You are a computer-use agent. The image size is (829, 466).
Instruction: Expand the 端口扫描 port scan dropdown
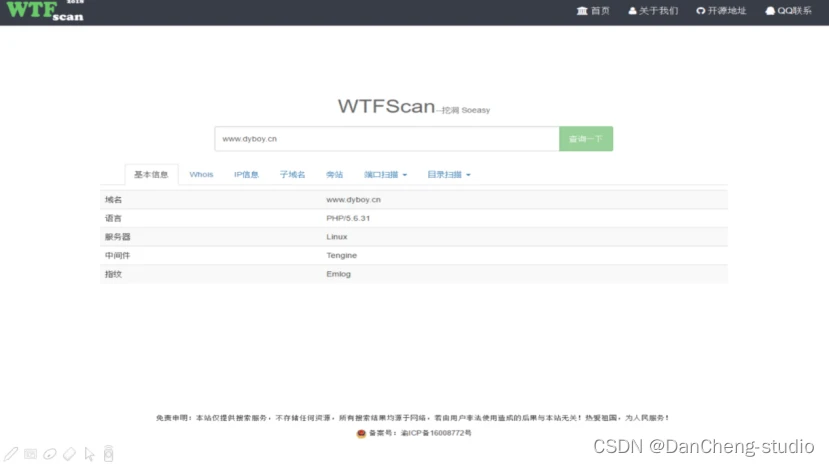pos(386,175)
